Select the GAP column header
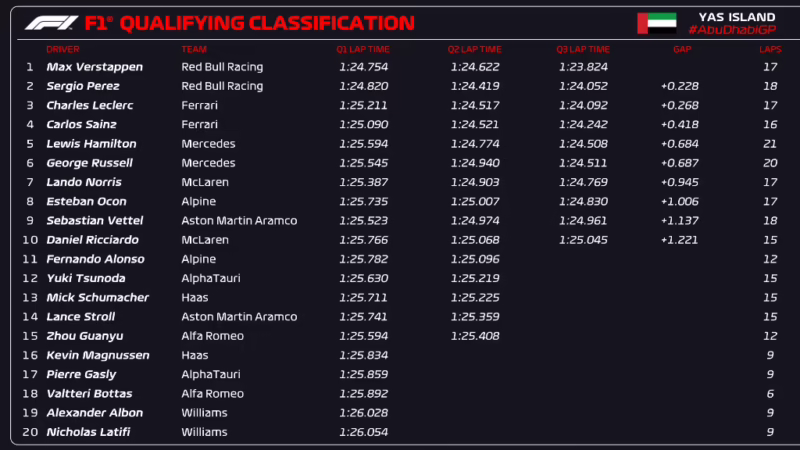This screenshot has width=800, height=450. (x=682, y=48)
